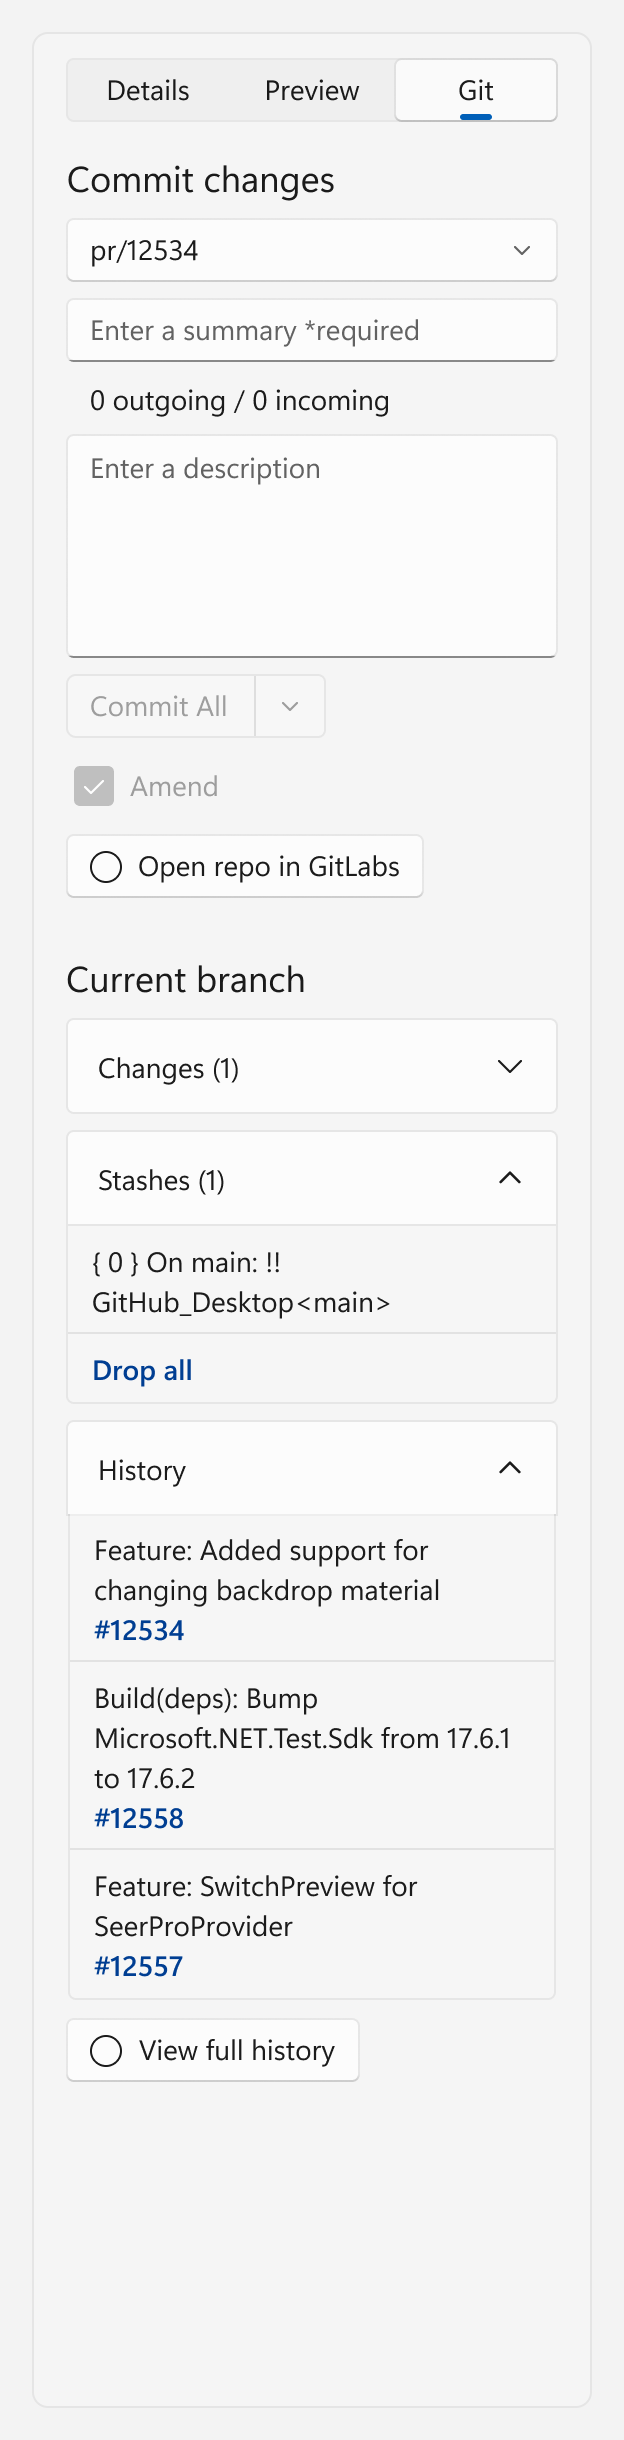Collapse the History section

311,1469
